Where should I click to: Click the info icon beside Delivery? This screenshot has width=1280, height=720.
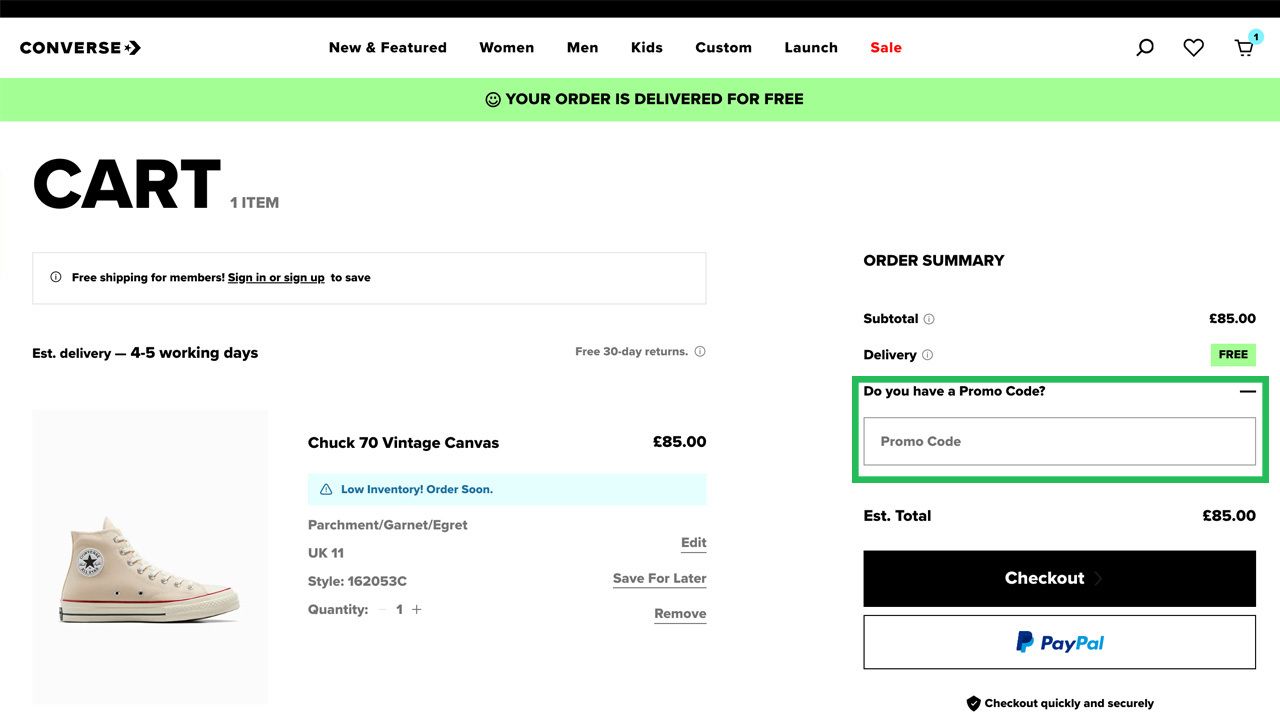[x=927, y=355]
